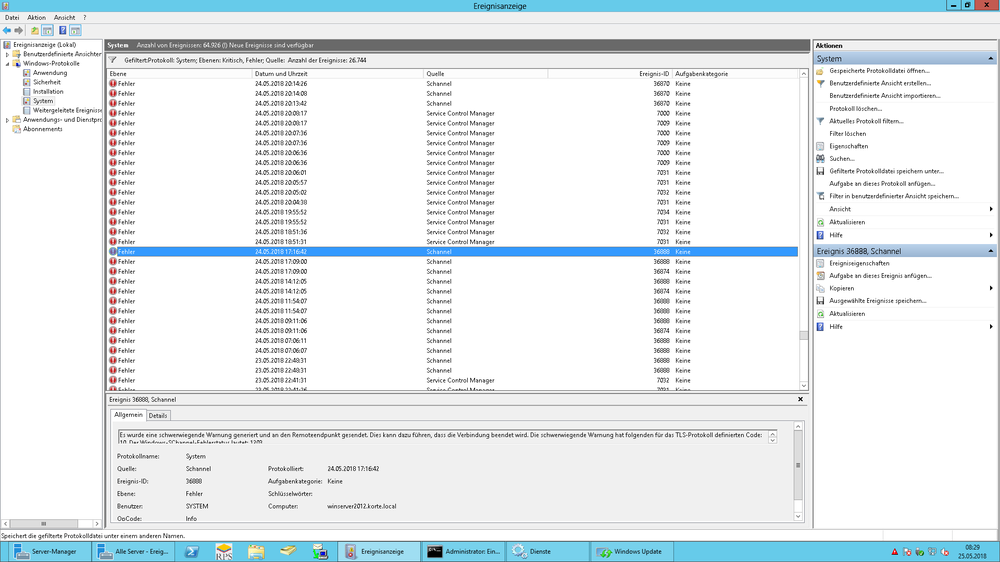The height and width of the screenshot is (562, 1000).
Task: Expand the 'Kopieren' submenu arrow
Action: click(990, 288)
